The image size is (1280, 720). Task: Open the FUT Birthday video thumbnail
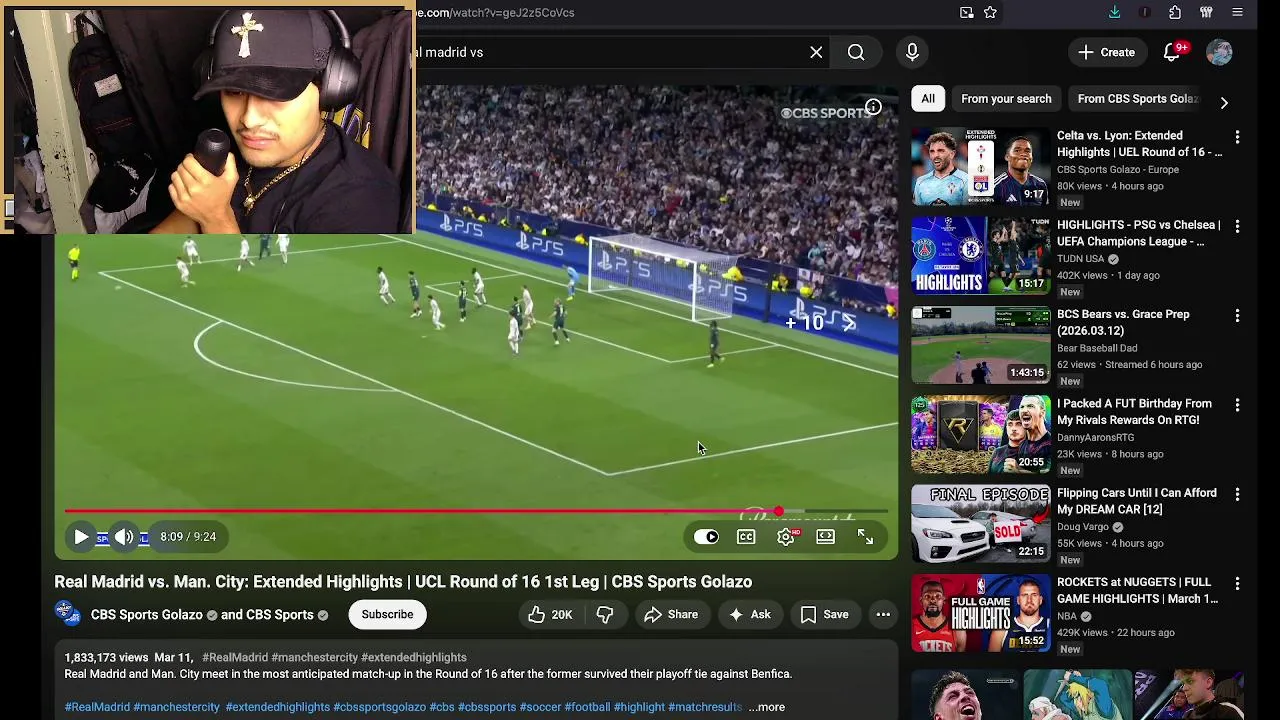tap(981, 434)
